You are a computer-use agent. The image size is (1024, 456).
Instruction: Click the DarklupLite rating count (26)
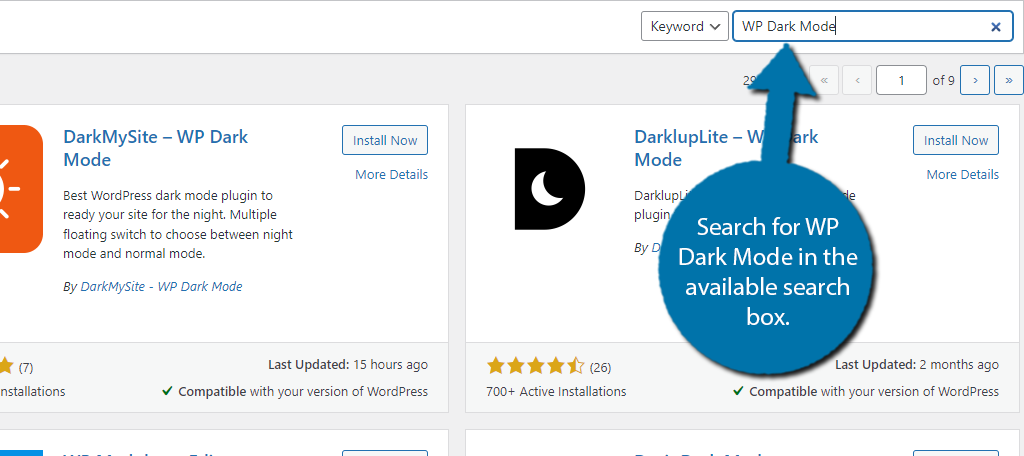click(x=600, y=368)
